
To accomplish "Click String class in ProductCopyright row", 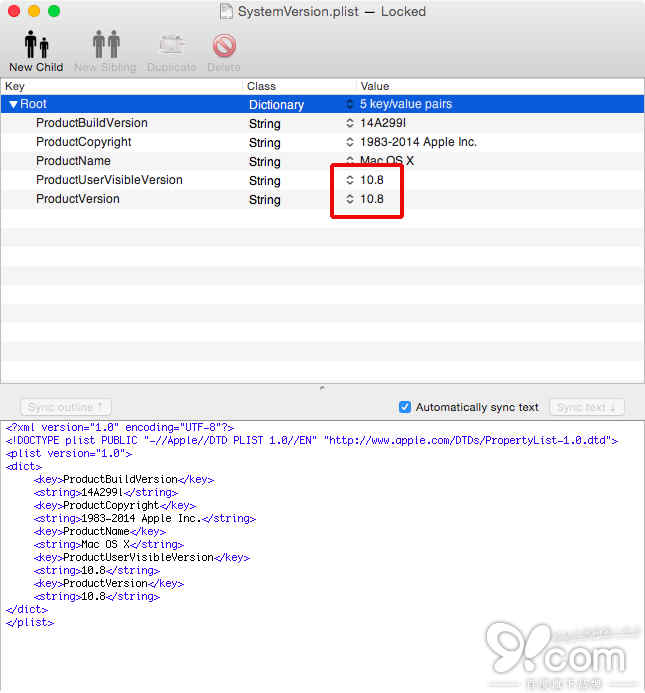I will click(x=264, y=143).
